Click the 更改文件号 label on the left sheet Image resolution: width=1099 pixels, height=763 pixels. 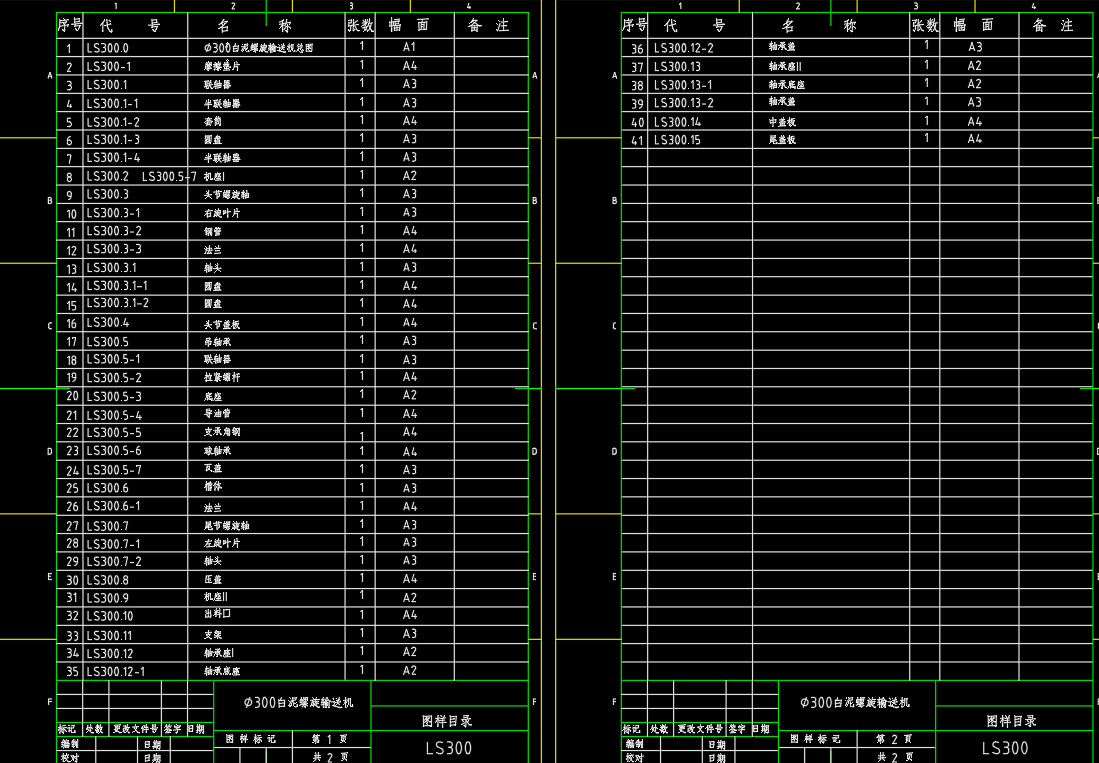tap(134, 729)
